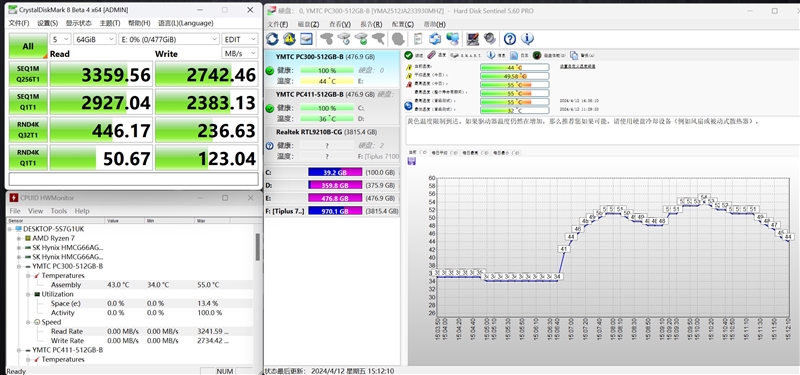This screenshot has height=375, width=800.
Task: Click the yellow warning triangle toolbar icon
Action: click(289, 39)
